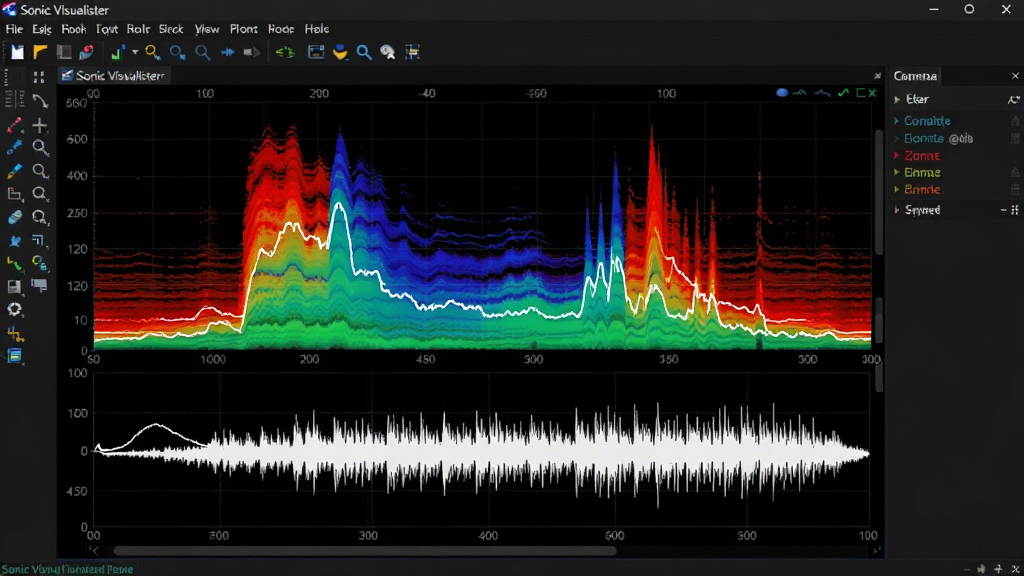The image size is (1024, 576).
Task: Click the four-dot grid icon in the left sidebar
Action: pyautogui.click(x=39, y=78)
